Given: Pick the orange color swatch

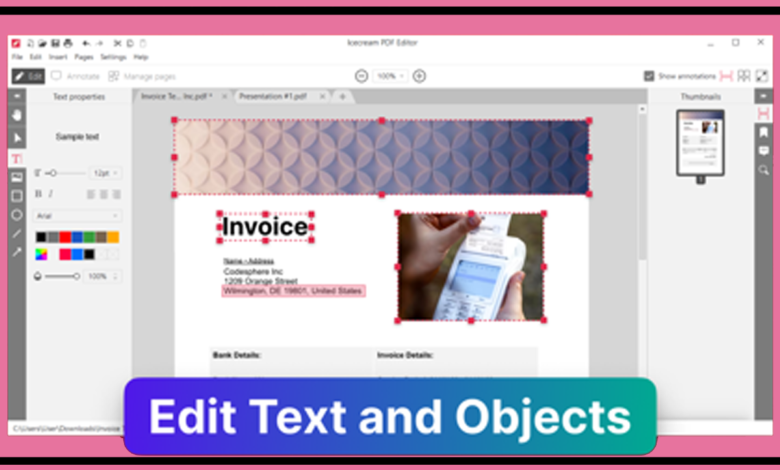Looking at the screenshot, I should (x=113, y=237).
